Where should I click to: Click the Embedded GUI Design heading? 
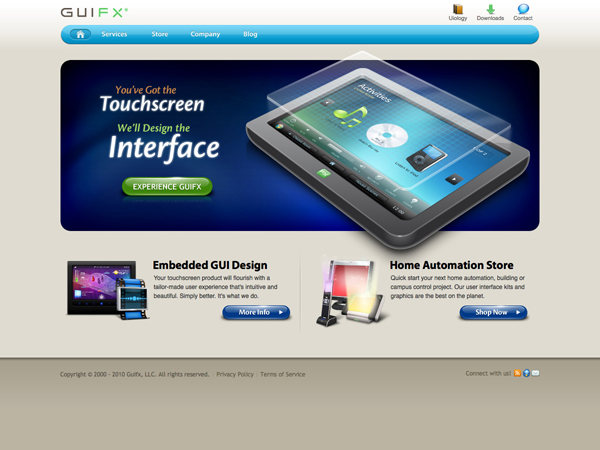point(210,265)
